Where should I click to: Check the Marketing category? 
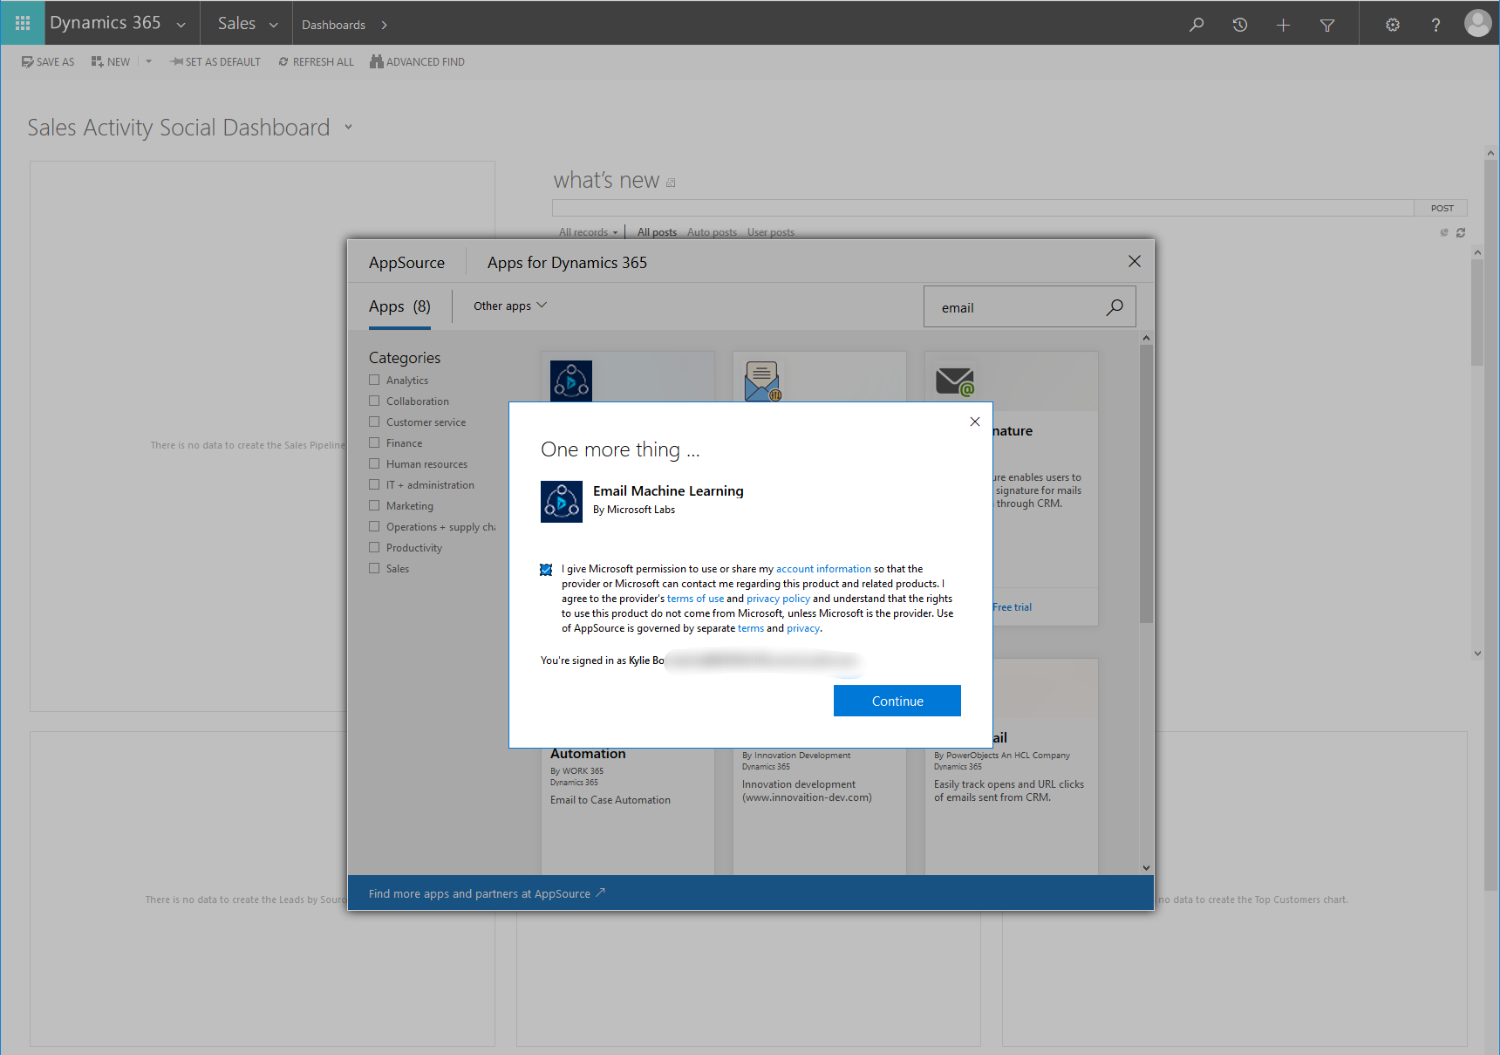374,506
